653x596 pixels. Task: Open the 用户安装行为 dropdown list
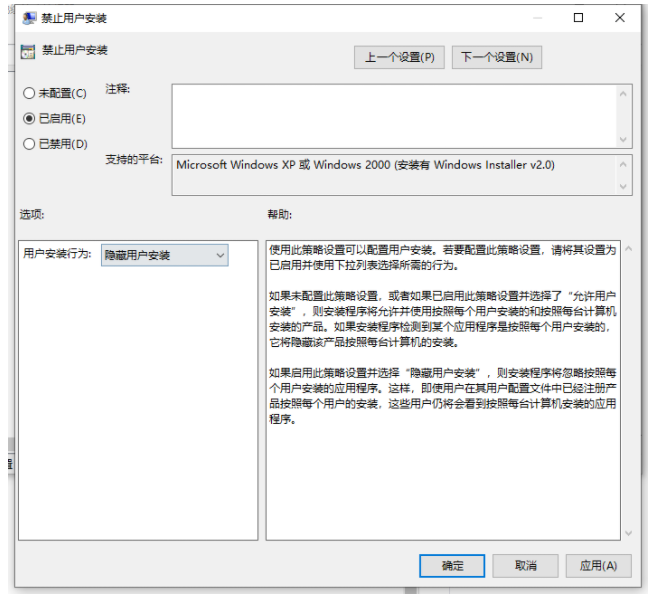click(x=165, y=256)
